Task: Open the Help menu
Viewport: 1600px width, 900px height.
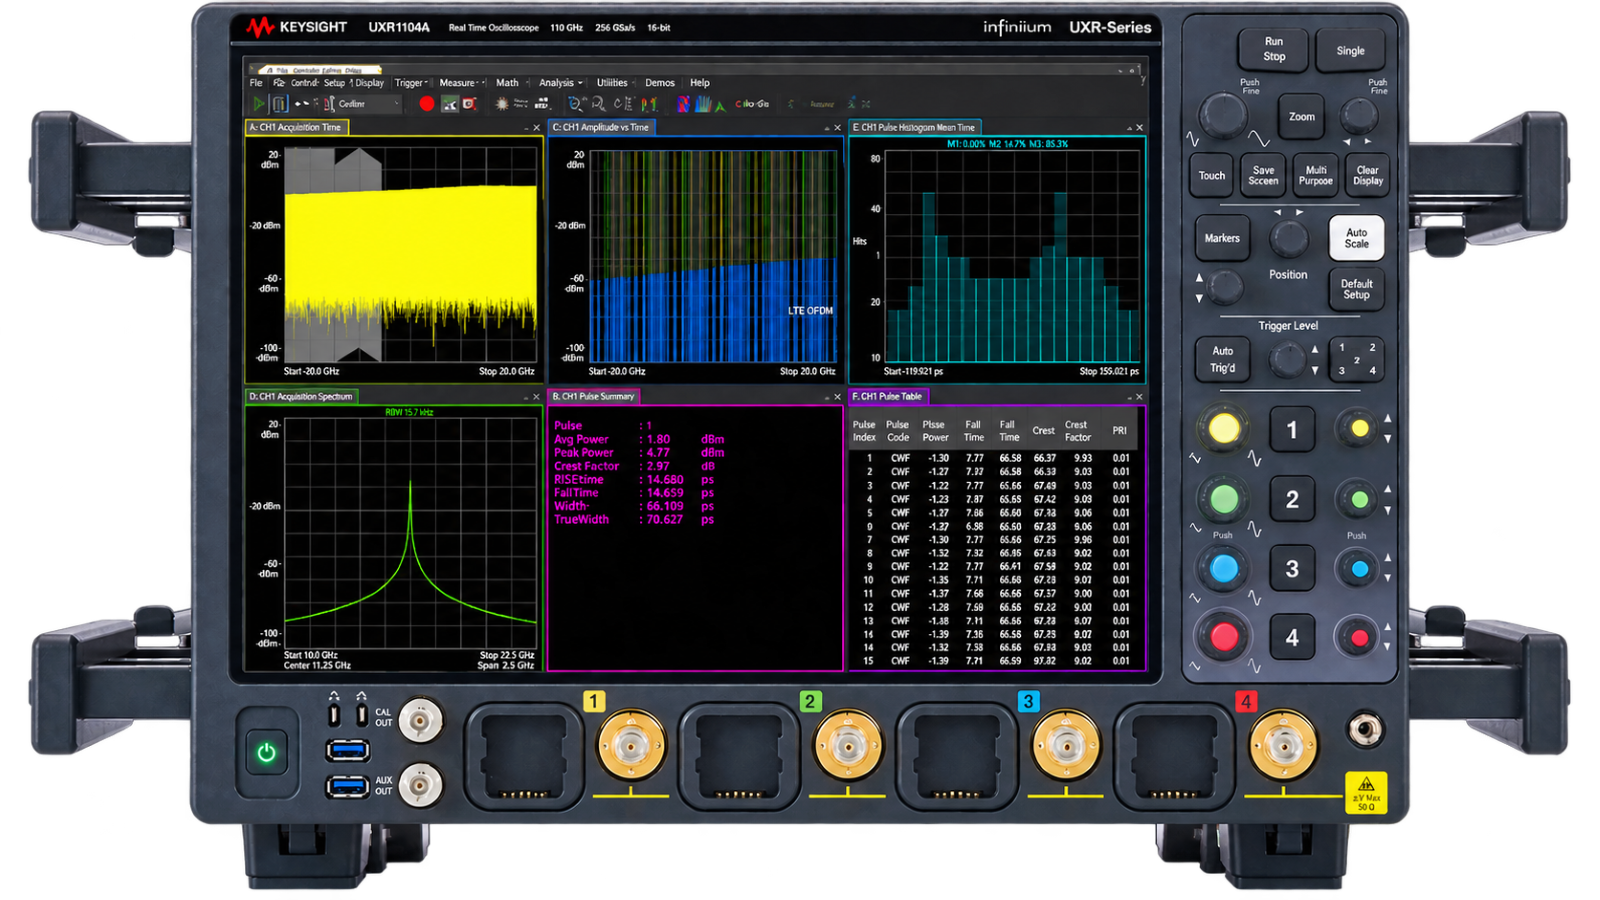Action: 700,83
